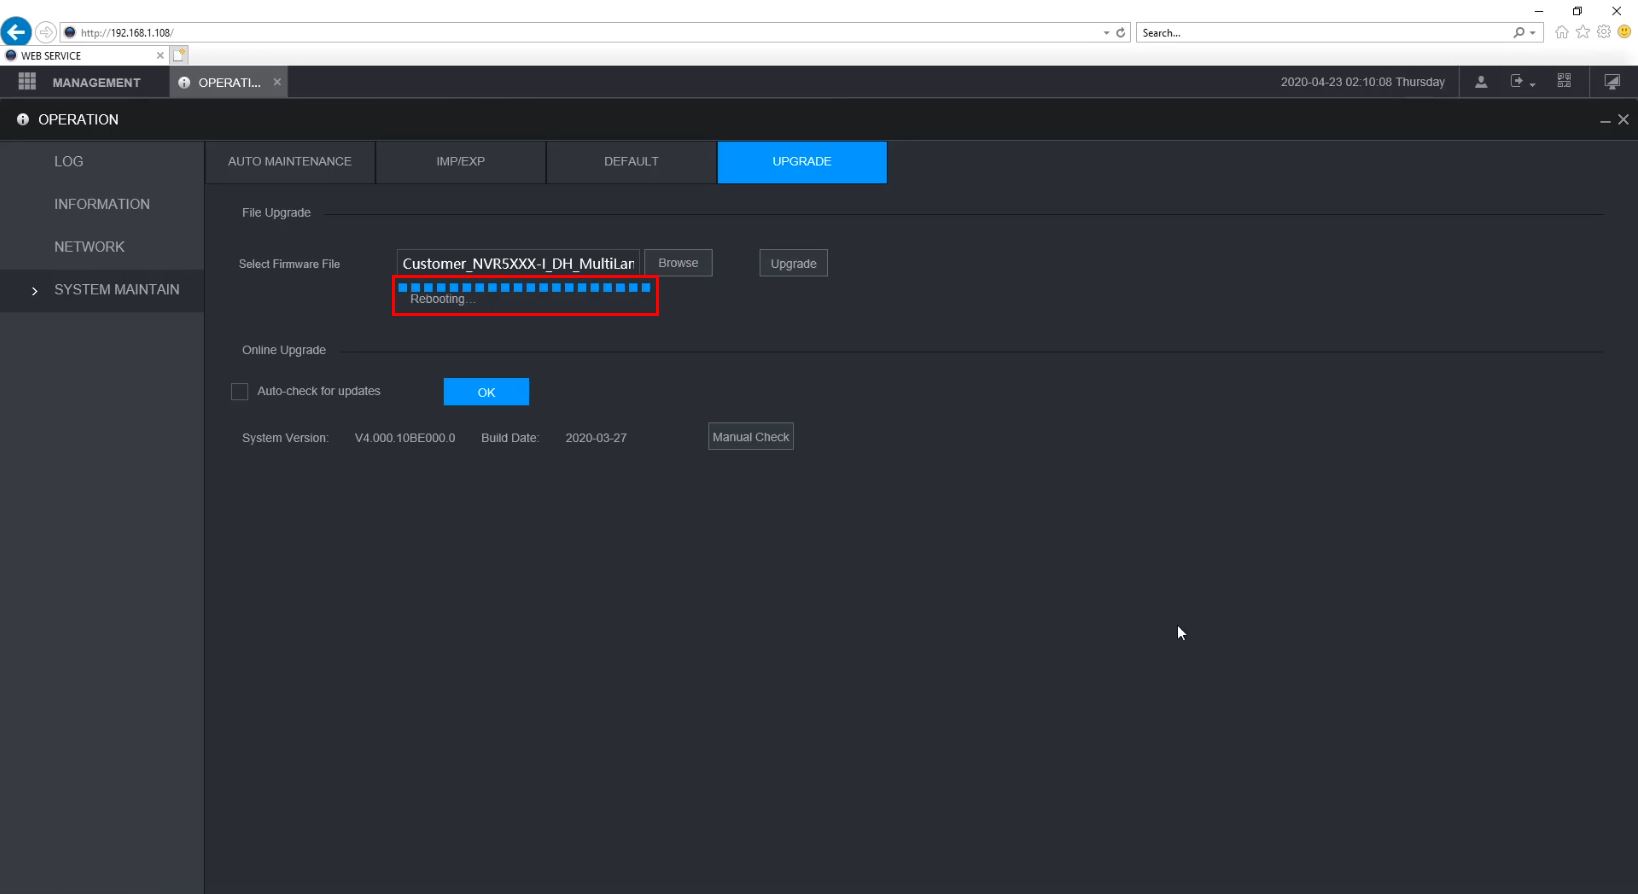Select the WEB SERVICE browser tab
The width and height of the screenshot is (1638, 894).
(85, 56)
